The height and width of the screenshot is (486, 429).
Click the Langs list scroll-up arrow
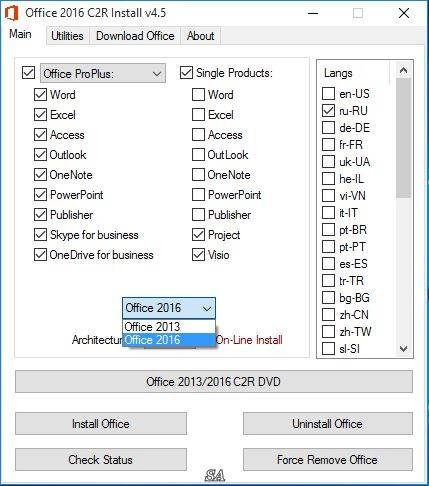403,70
